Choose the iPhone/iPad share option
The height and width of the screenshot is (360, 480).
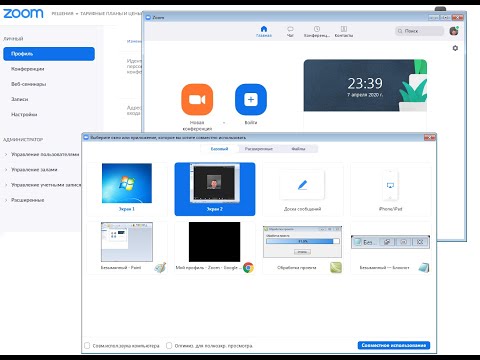pos(390,189)
